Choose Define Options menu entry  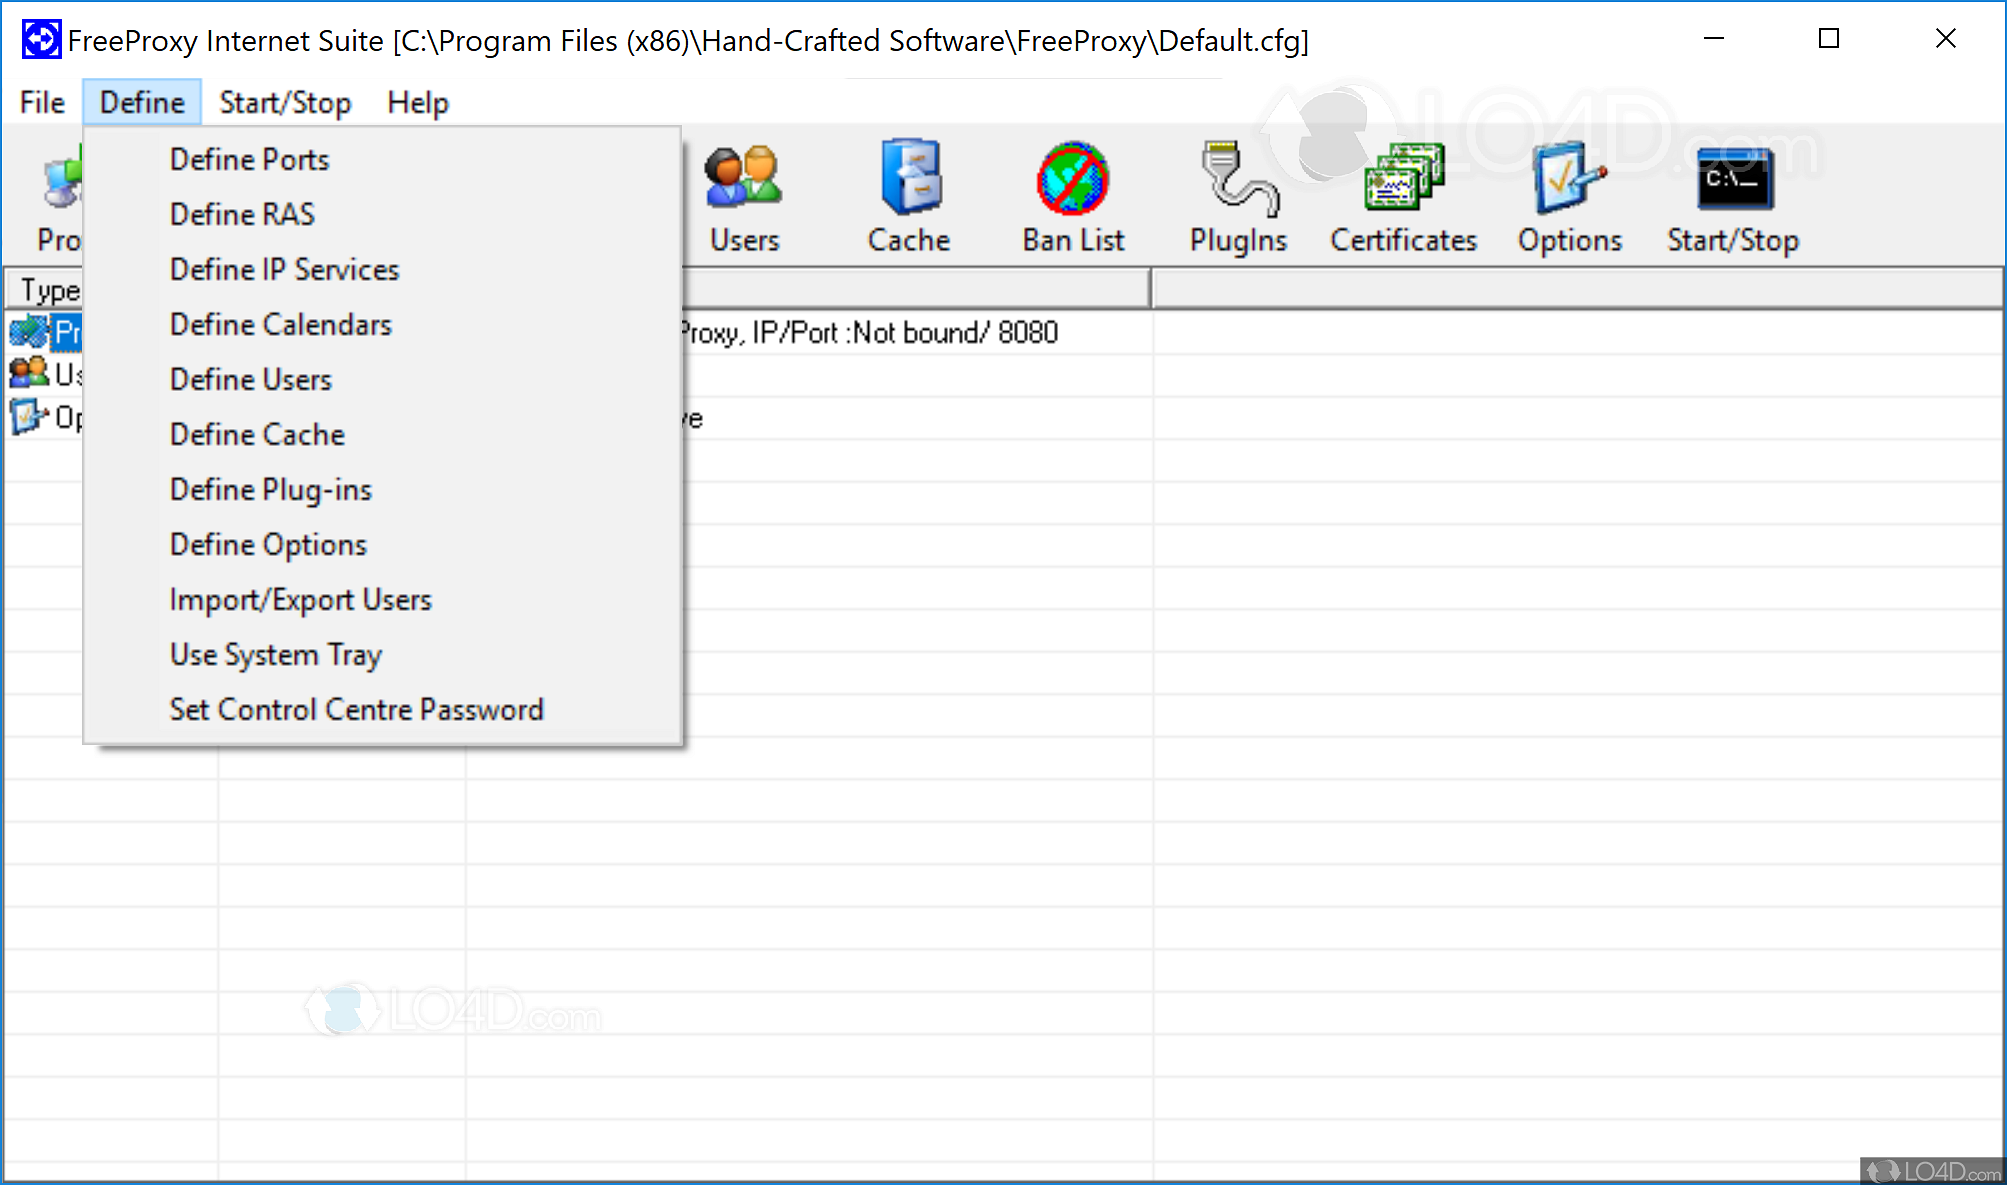[382, 544]
